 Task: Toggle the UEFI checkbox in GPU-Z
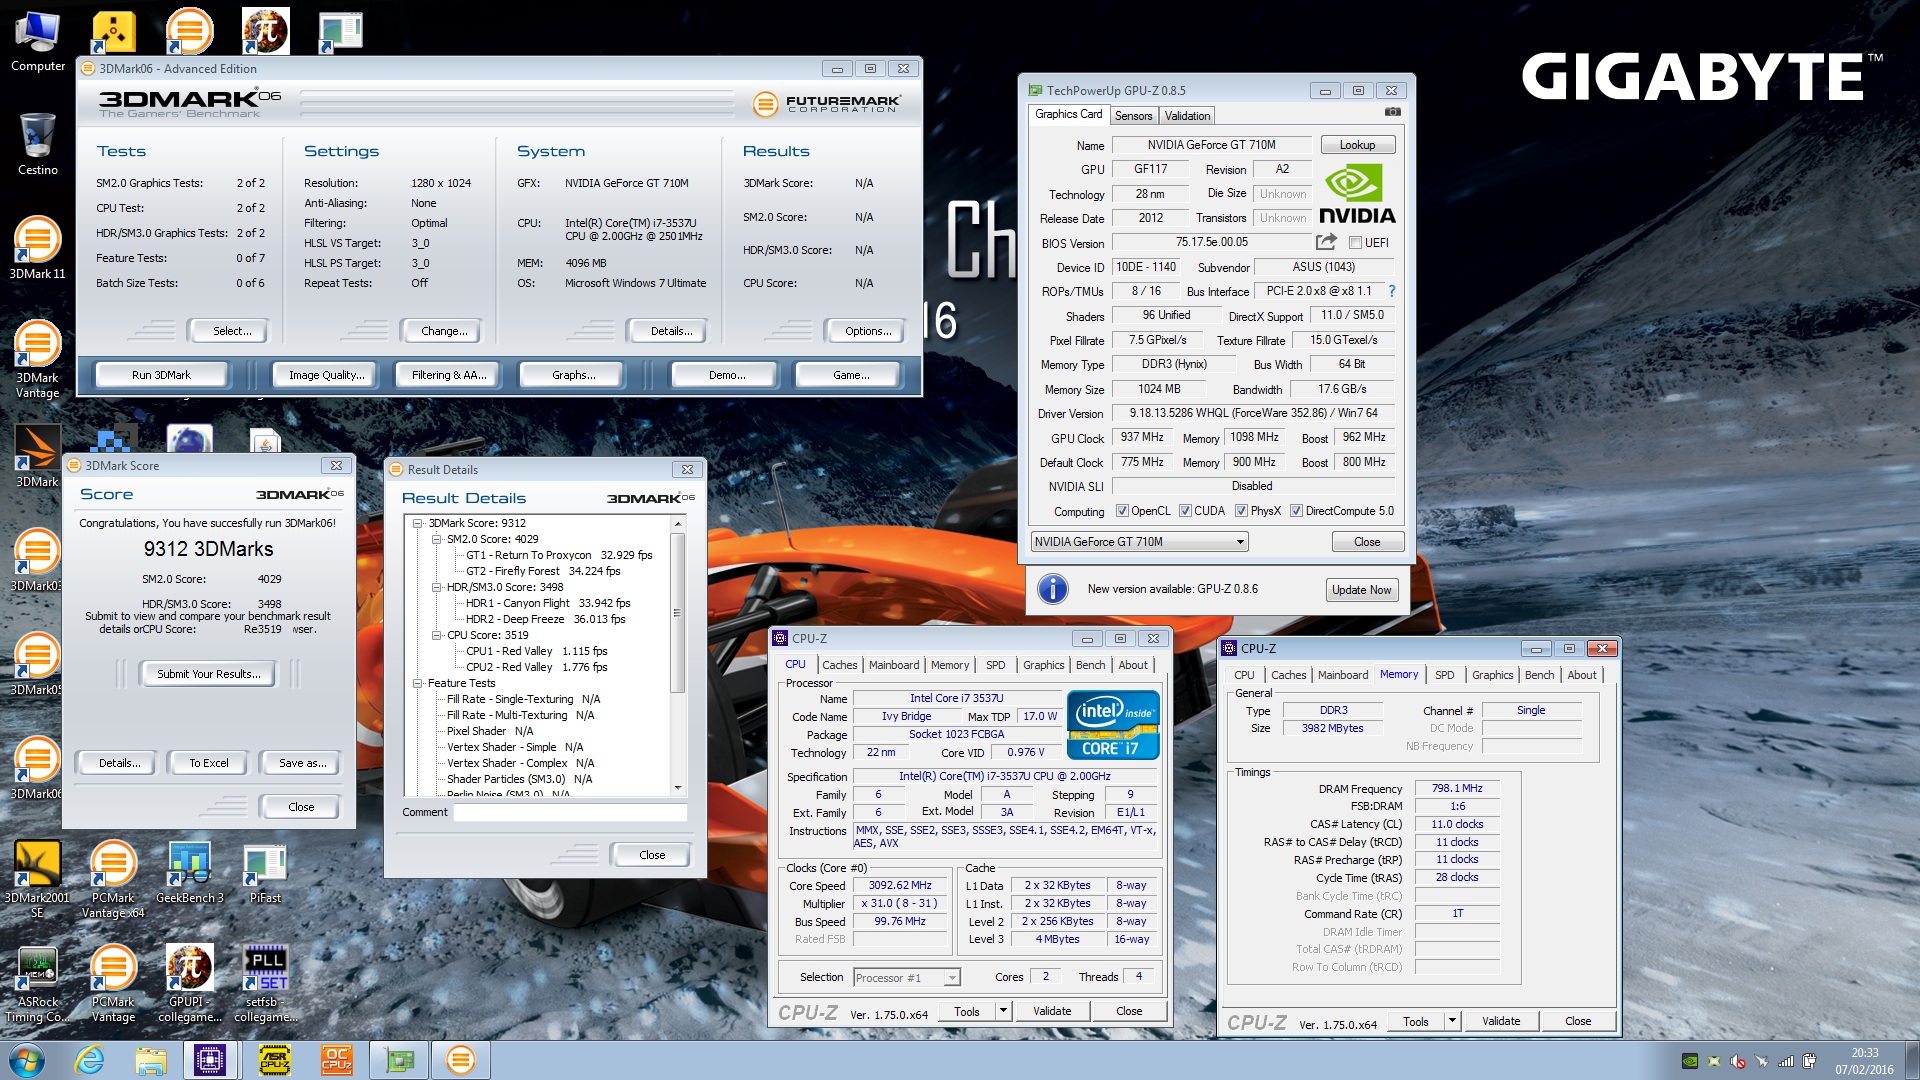pos(1355,243)
